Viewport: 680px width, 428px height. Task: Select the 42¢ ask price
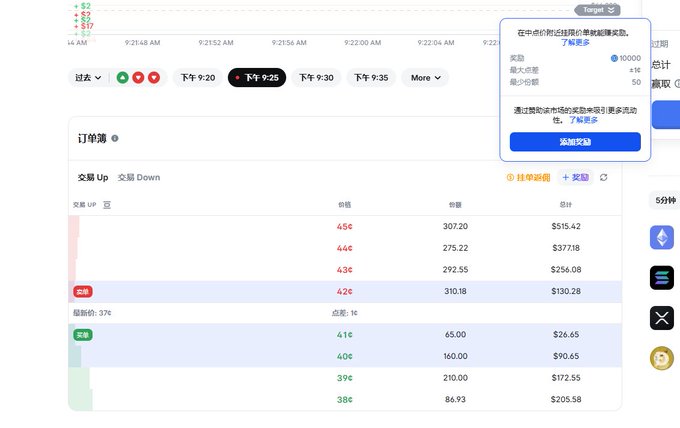tap(344, 291)
